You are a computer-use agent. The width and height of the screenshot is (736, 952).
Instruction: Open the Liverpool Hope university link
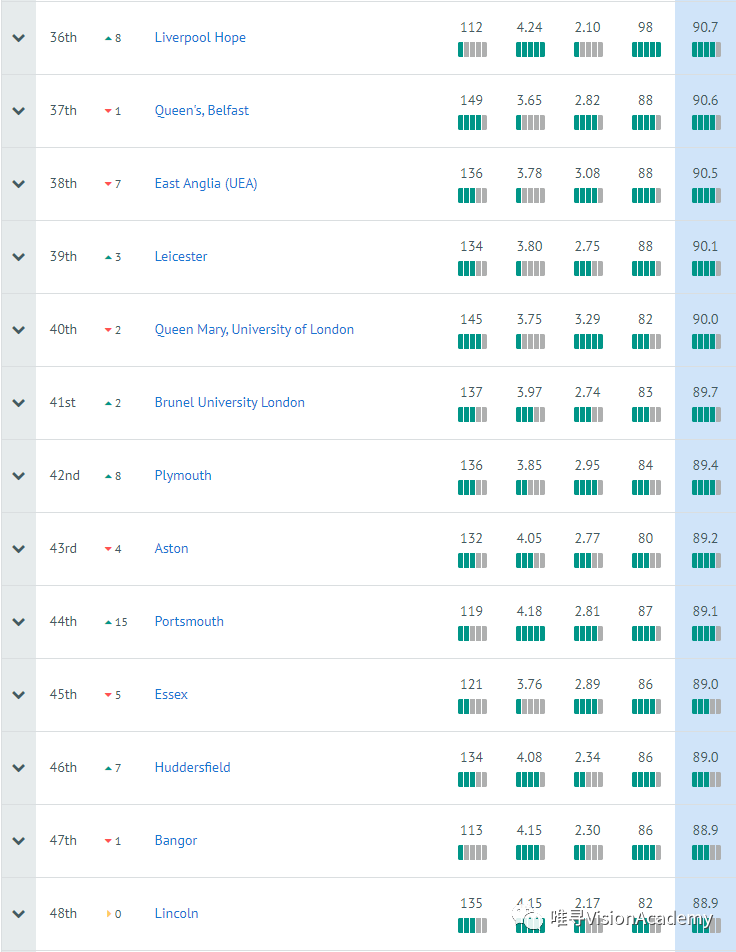coord(200,38)
